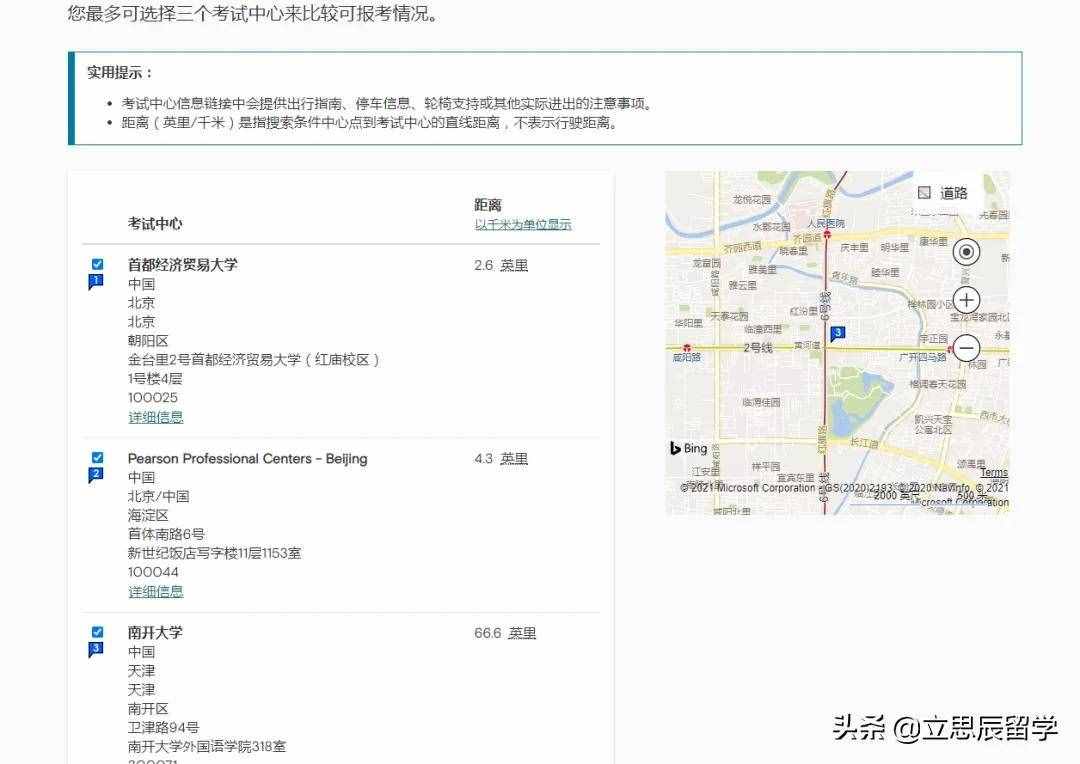Click the blue marker 1 flag icon

click(96, 282)
